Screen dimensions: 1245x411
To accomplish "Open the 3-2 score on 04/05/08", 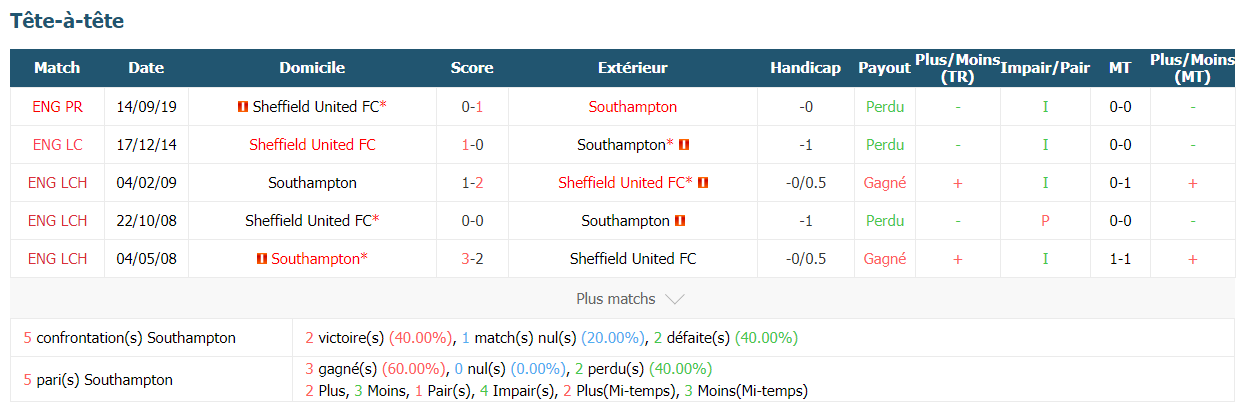I will pos(472,258).
